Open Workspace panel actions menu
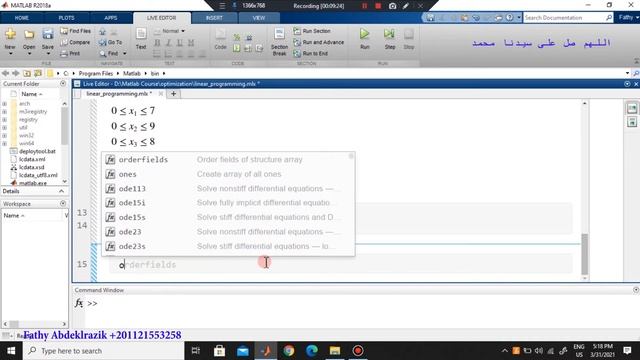This screenshot has width=640, height=360. (63, 204)
